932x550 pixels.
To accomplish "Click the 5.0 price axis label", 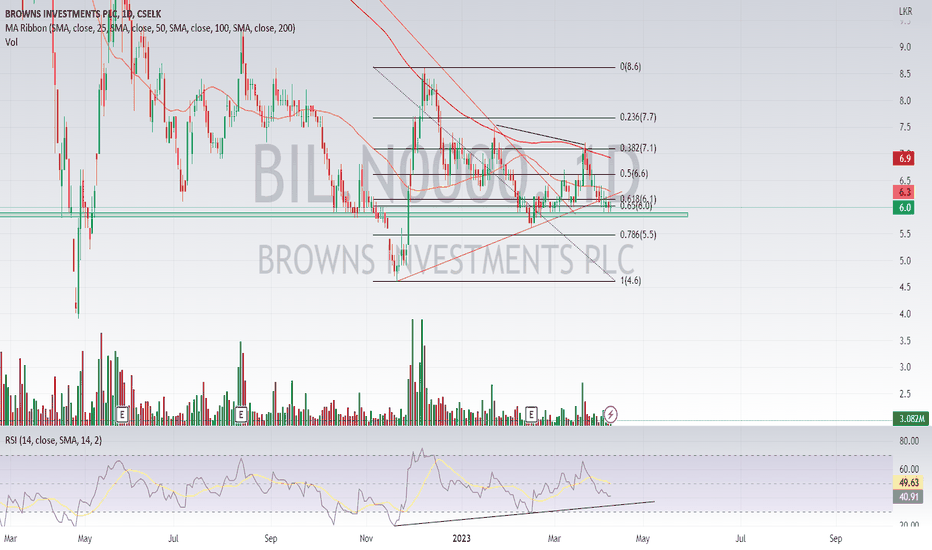I will pos(905,261).
